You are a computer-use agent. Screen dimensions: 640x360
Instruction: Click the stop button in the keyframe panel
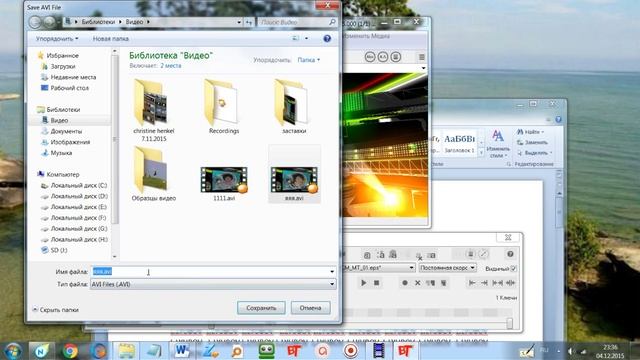[x=376, y=282]
